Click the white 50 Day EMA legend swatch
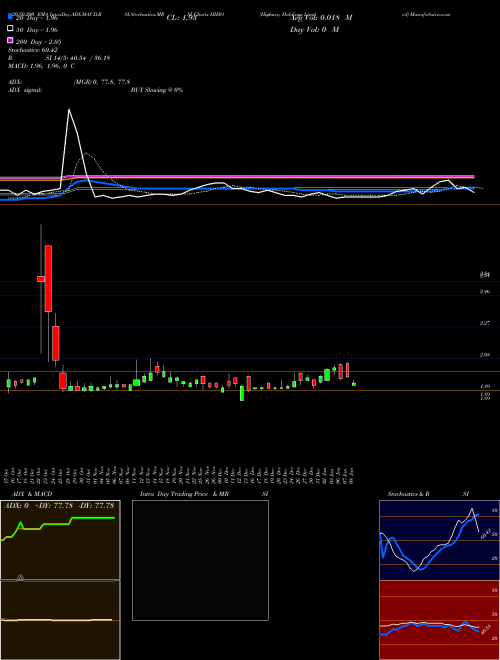The image size is (500, 660). click(x=10, y=29)
